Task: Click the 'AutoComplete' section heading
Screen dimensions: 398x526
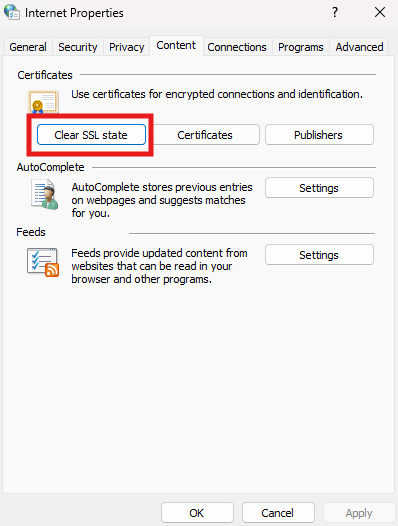Action: [x=51, y=167]
